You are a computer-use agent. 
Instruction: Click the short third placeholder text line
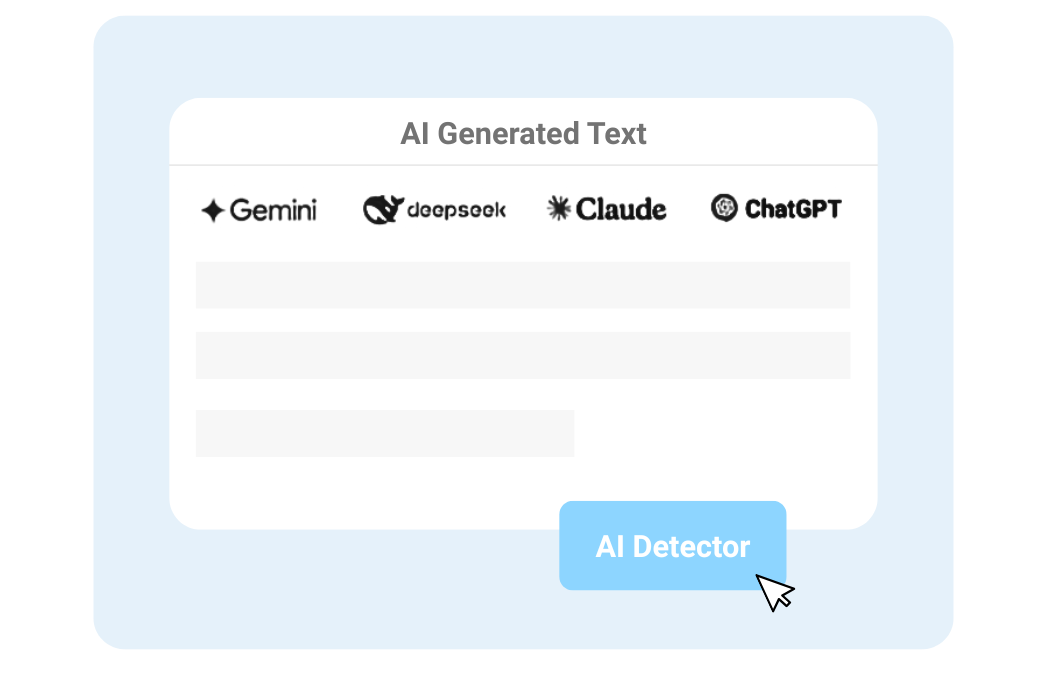click(x=384, y=433)
